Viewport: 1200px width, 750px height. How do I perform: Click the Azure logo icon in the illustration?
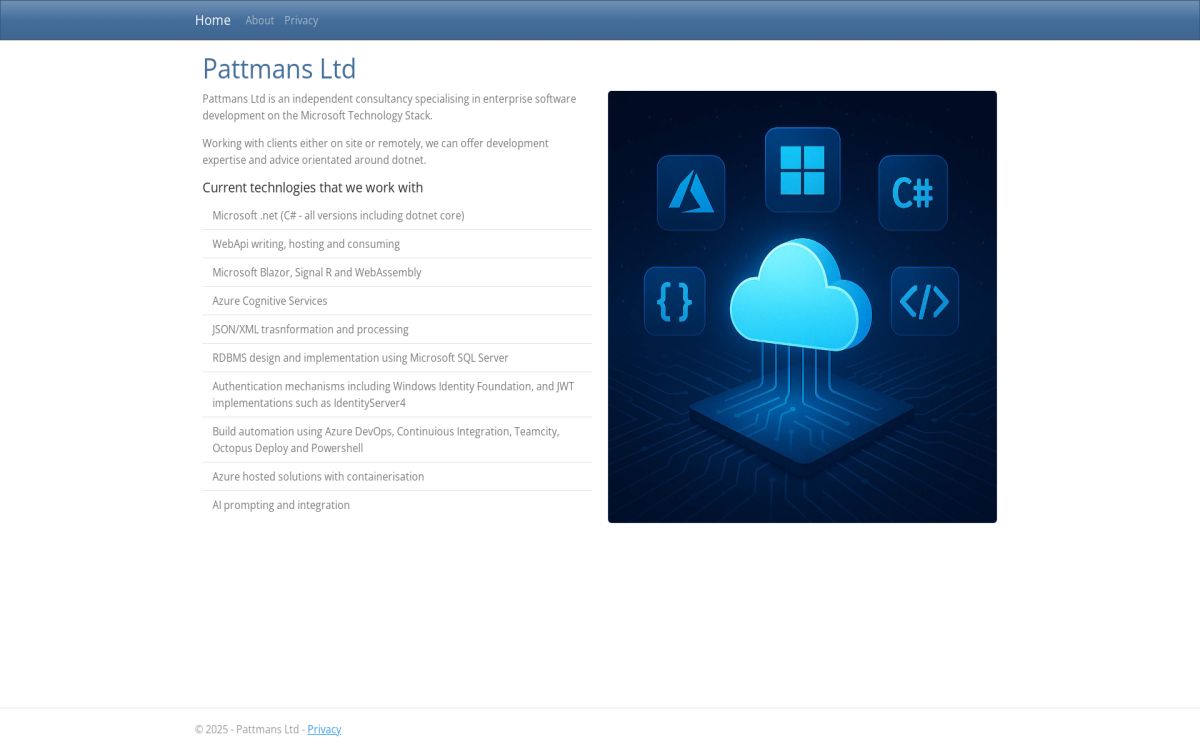click(690, 192)
